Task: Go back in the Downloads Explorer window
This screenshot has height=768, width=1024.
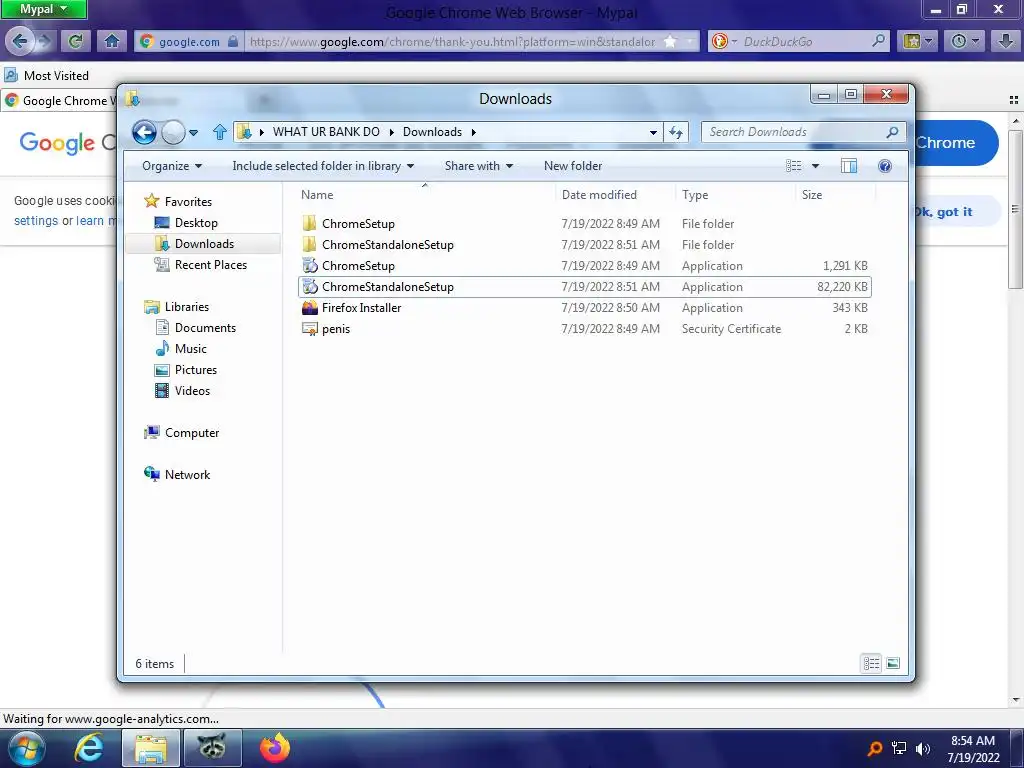Action: pos(144,133)
